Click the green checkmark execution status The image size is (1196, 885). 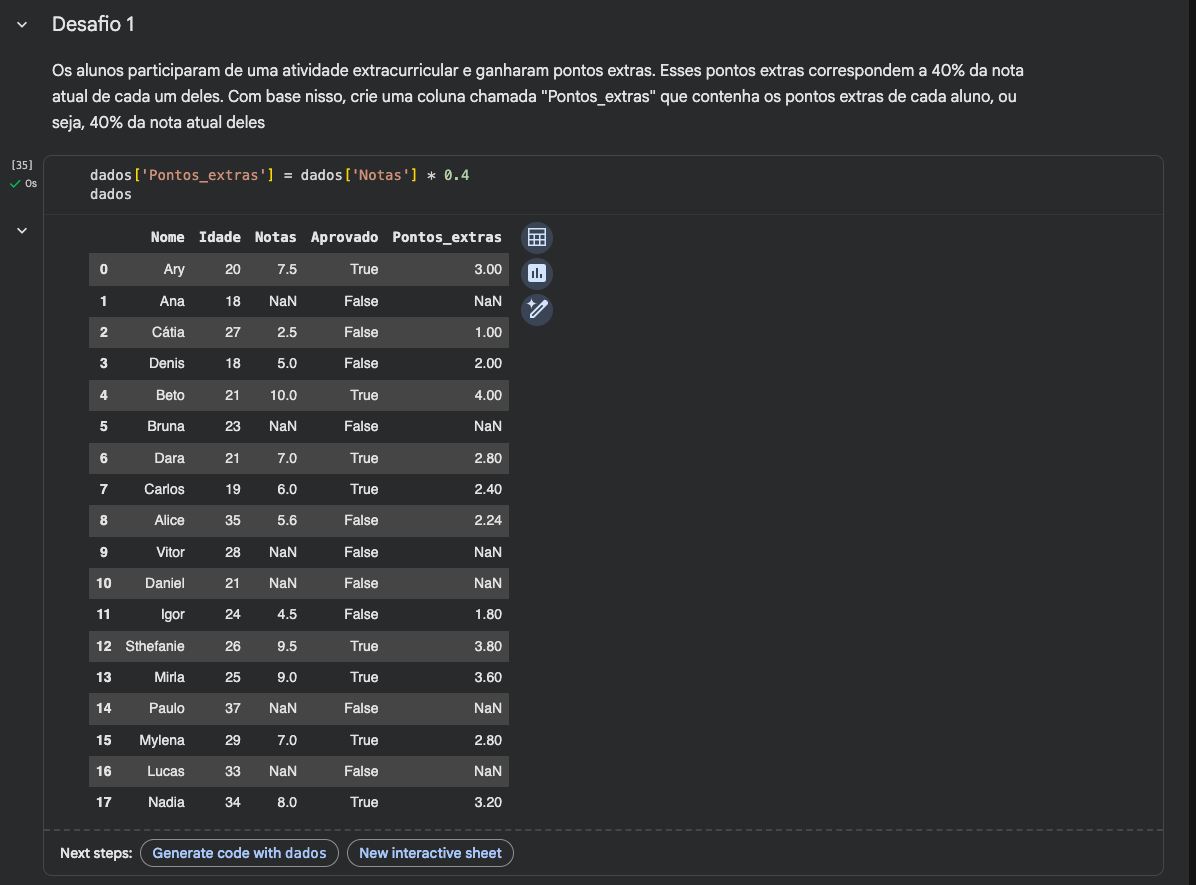(15, 184)
